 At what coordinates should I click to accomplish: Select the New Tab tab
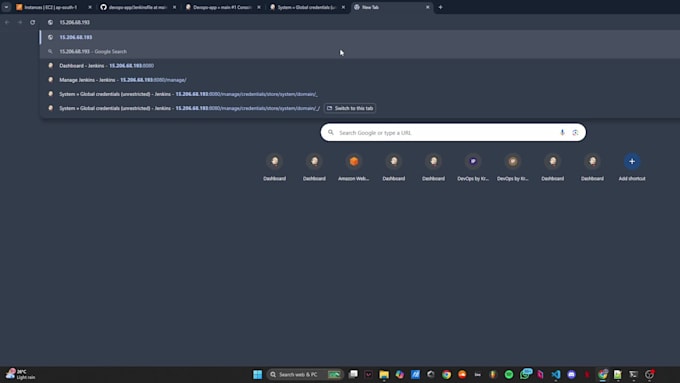391,7
